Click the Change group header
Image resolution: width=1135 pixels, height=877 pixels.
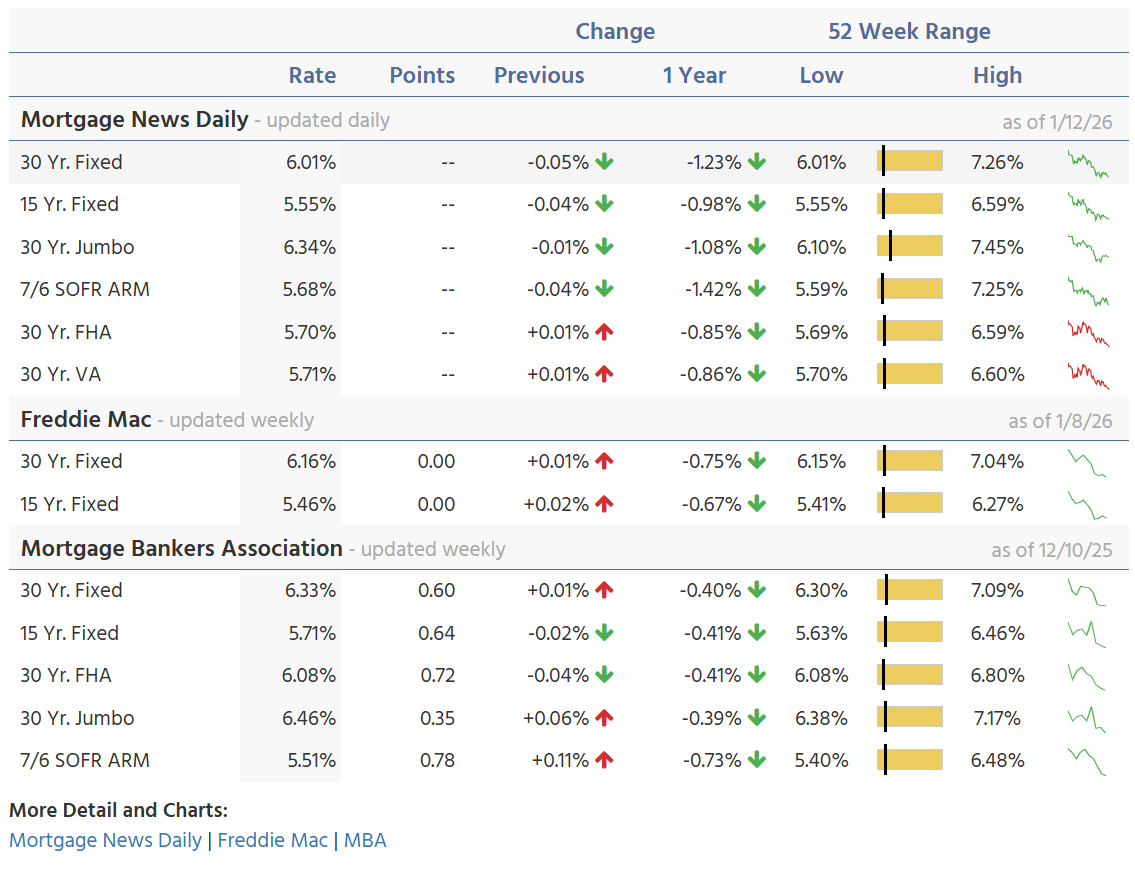tap(615, 31)
